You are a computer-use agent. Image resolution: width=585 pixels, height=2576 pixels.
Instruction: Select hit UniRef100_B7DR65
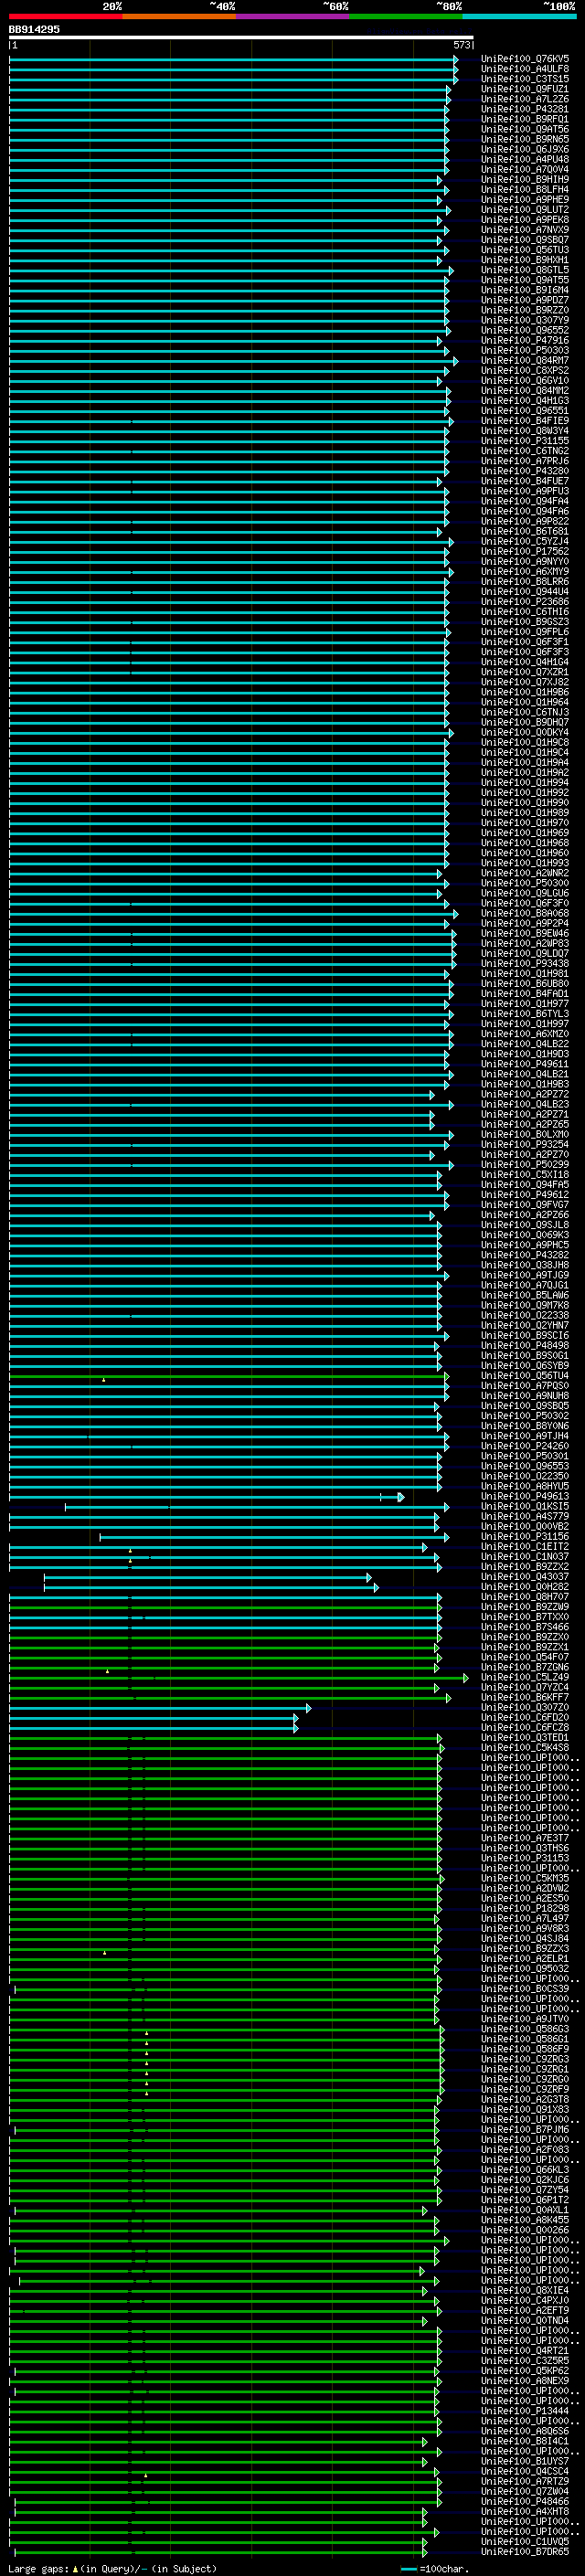click(525, 2552)
